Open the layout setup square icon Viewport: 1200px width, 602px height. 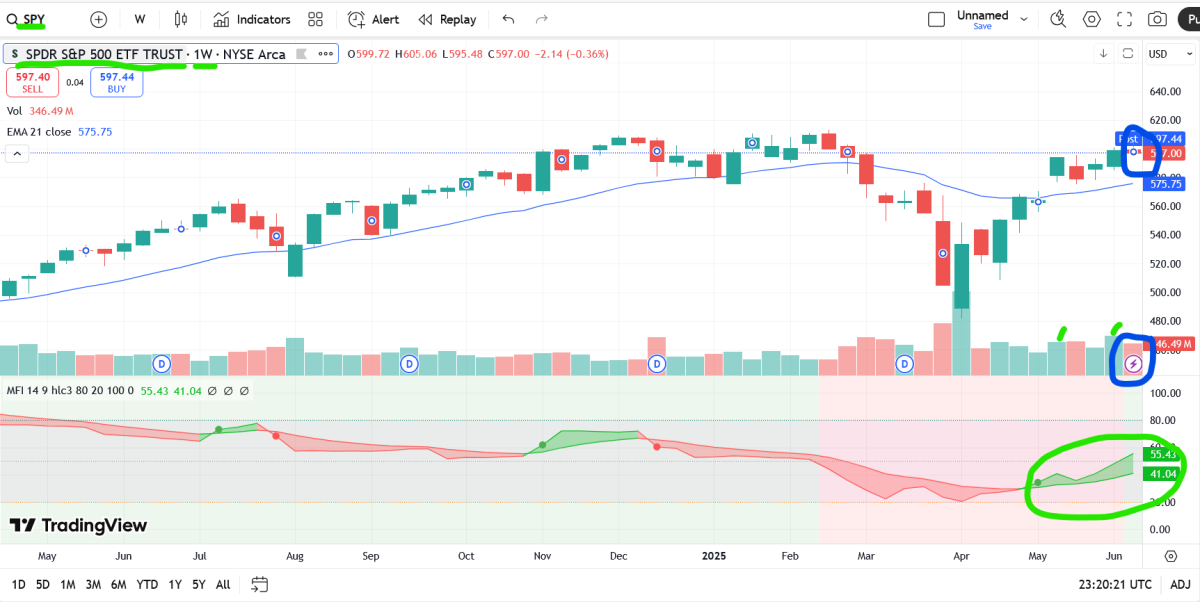pyautogui.click(x=936, y=19)
